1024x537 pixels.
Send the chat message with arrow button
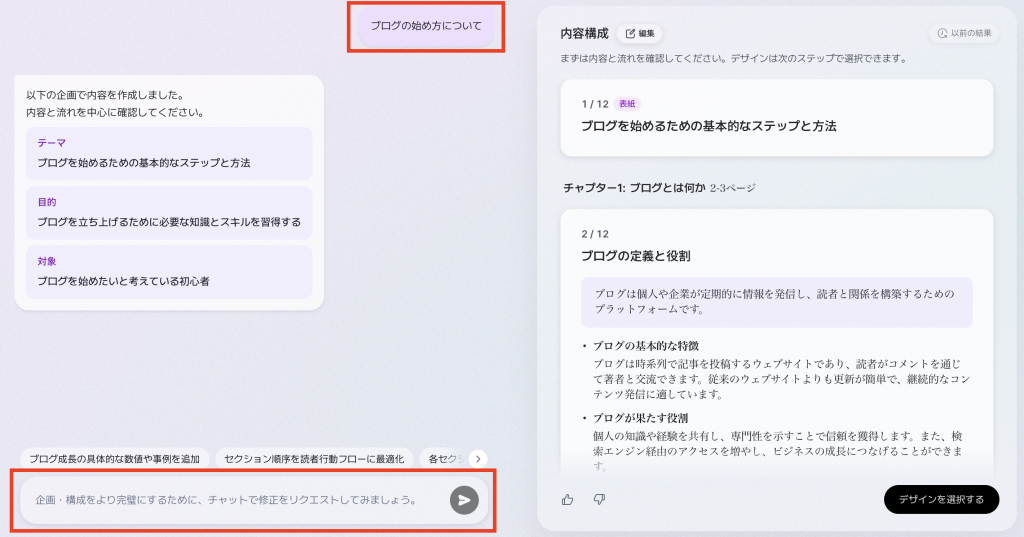coord(464,500)
